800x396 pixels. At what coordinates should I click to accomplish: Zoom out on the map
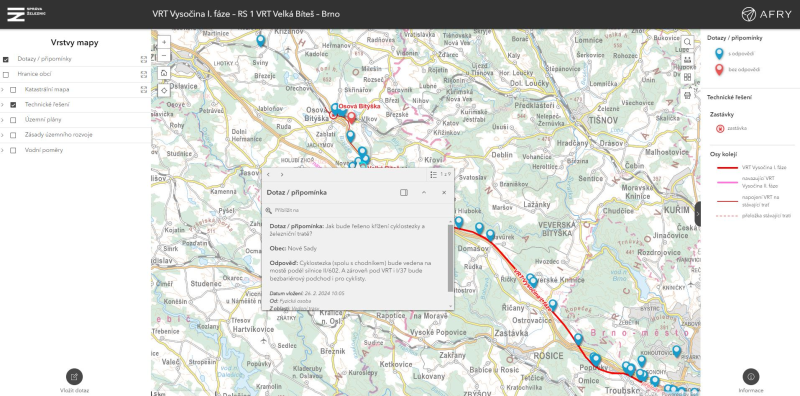coord(164,55)
